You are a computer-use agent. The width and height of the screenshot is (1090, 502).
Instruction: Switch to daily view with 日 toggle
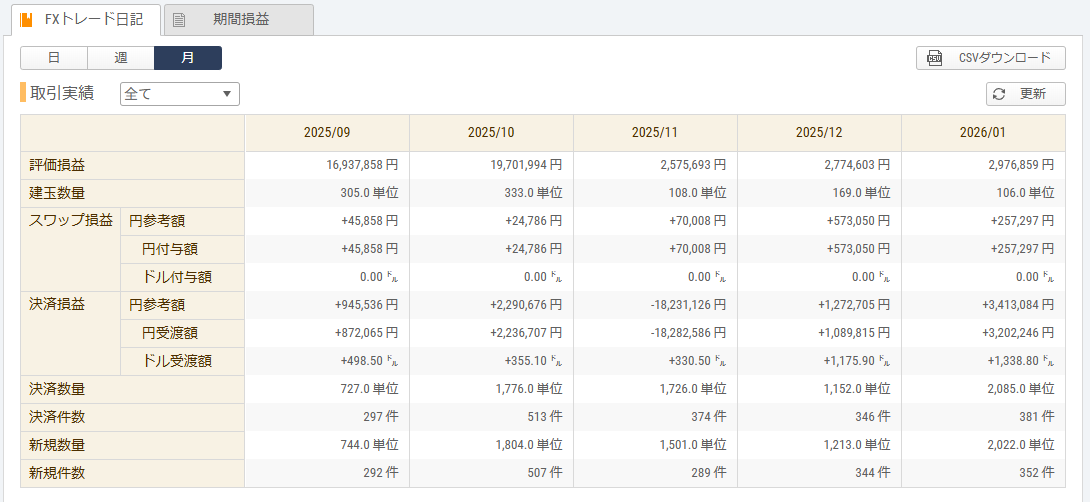point(54,58)
